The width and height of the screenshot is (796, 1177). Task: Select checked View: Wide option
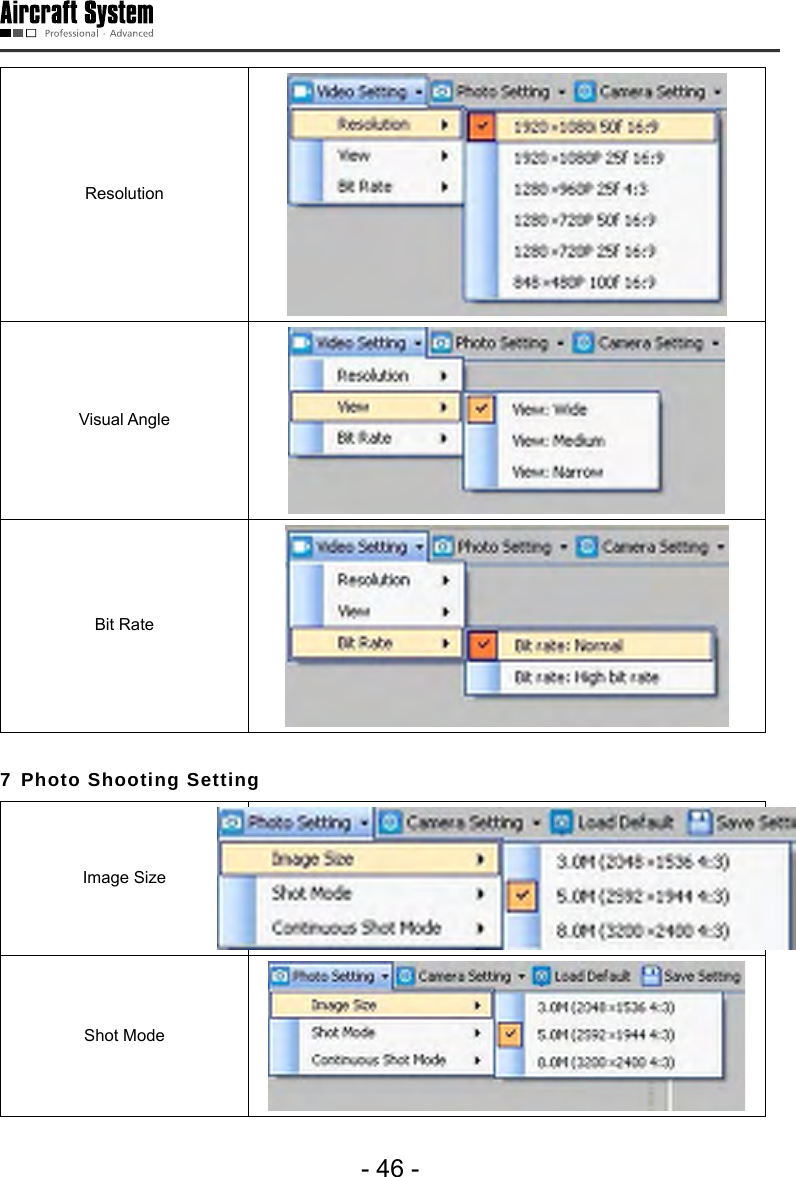tap(562, 409)
